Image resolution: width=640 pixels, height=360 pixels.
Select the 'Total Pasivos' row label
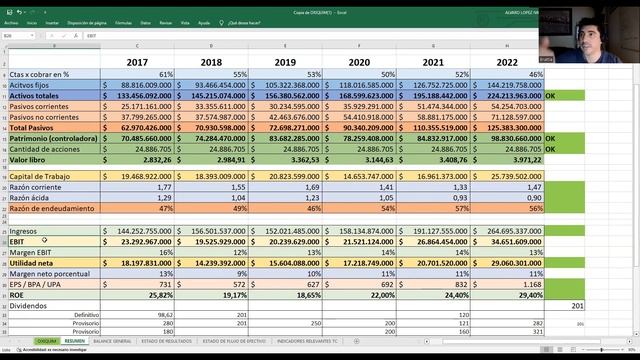[x=54, y=128]
